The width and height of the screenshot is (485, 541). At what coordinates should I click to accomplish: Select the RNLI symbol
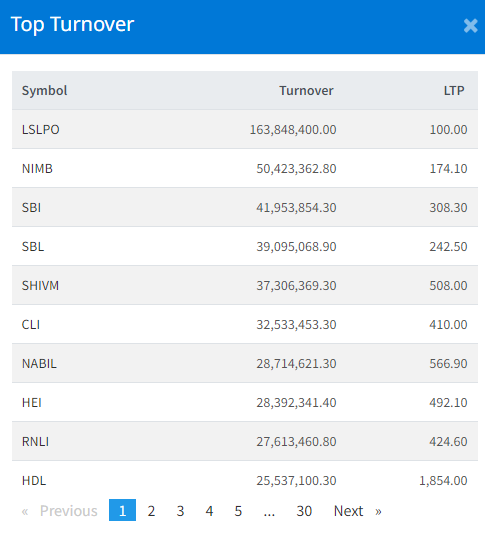pyautogui.click(x=35, y=442)
